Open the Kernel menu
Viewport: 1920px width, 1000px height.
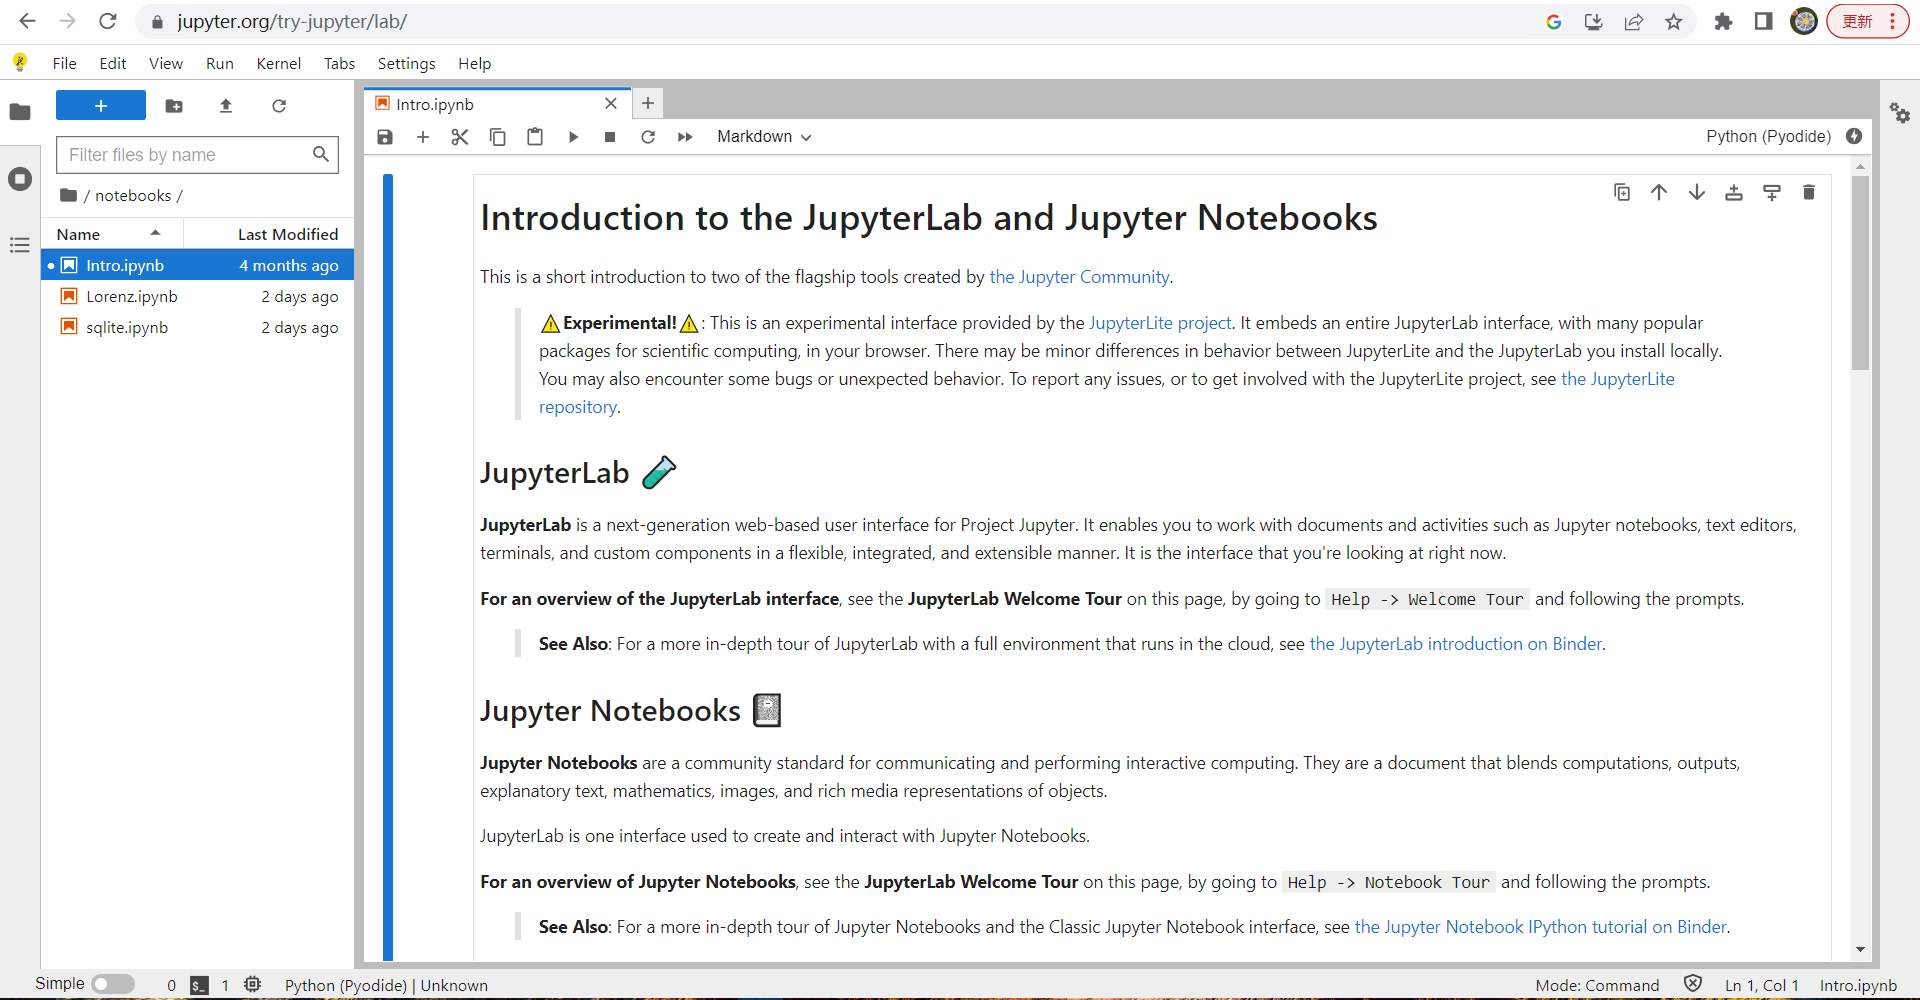278,63
